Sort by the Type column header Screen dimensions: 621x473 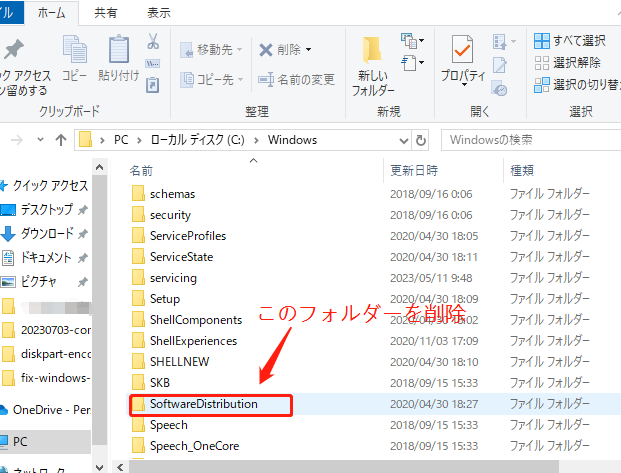coord(522,171)
